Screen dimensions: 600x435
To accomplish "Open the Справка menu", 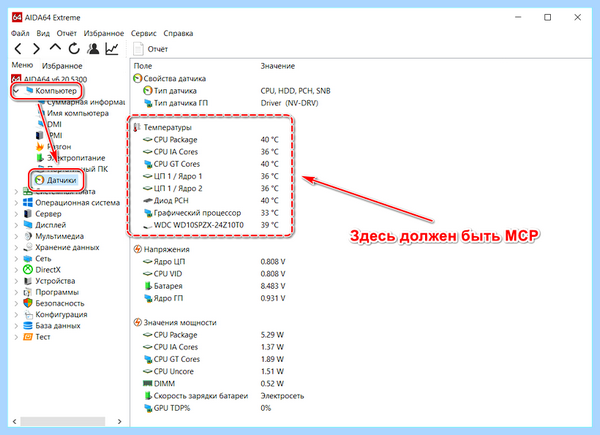I will point(178,33).
